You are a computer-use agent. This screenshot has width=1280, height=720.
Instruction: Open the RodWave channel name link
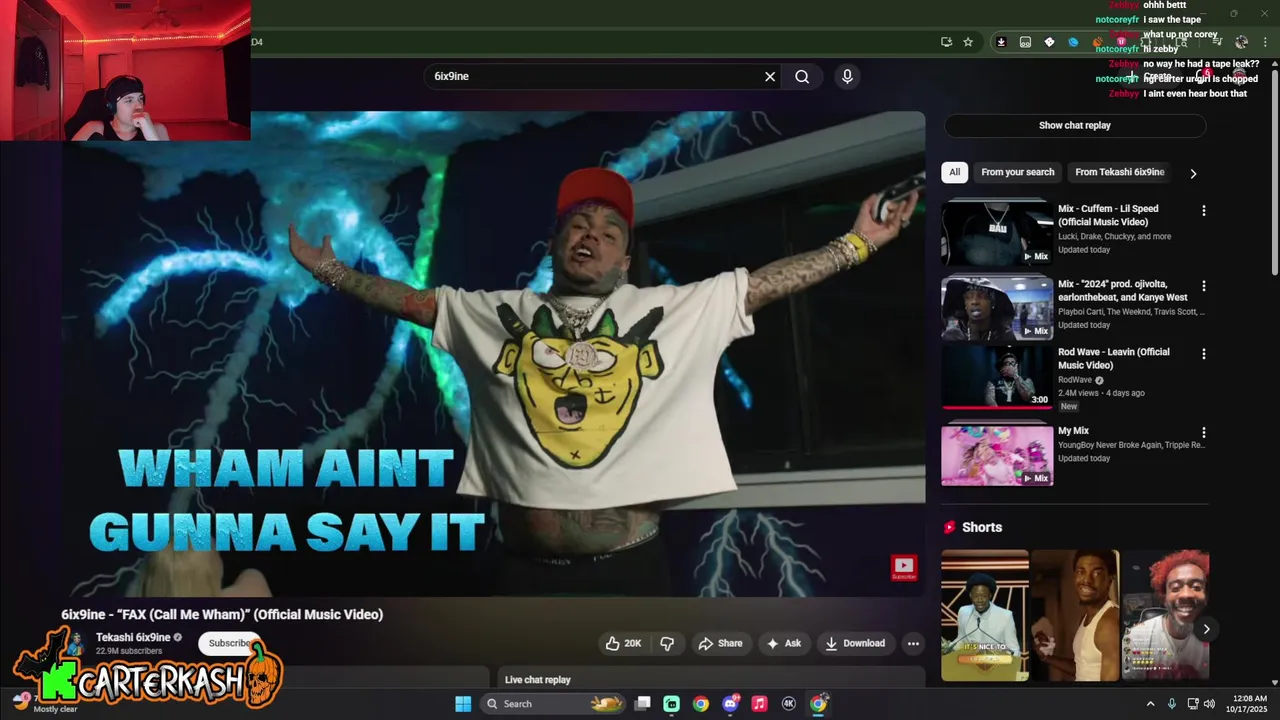pyautogui.click(x=1075, y=380)
